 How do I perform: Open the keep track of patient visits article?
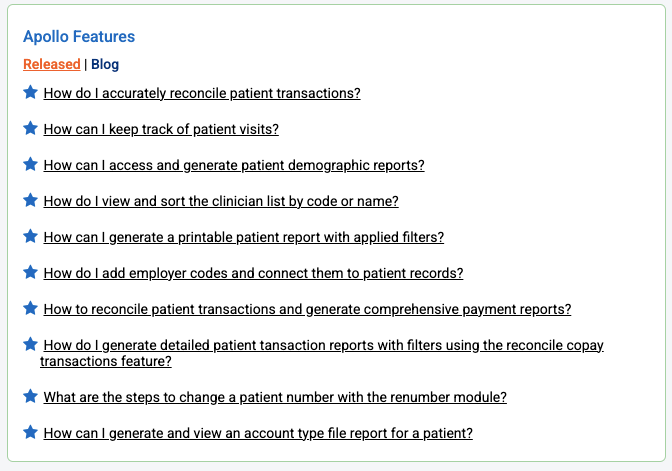click(161, 129)
